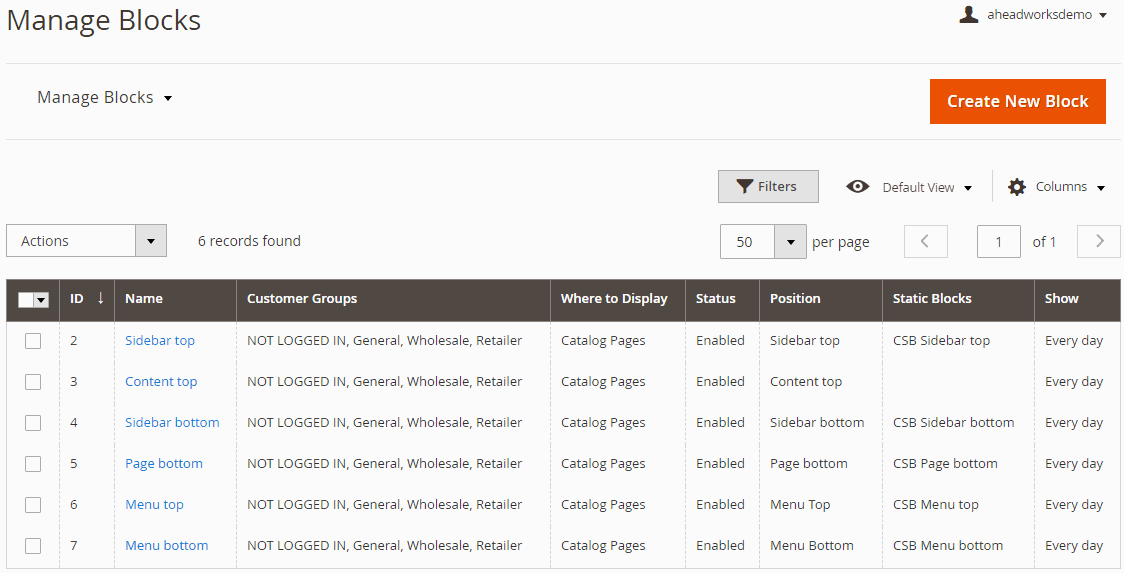Open the Sidebar bottom block link
Viewport: 1124px width, 573px height.
coord(172,423)
